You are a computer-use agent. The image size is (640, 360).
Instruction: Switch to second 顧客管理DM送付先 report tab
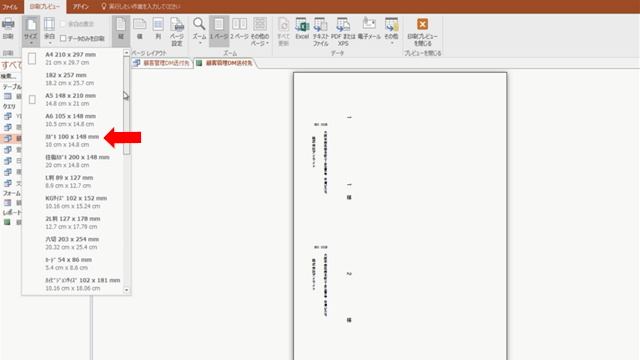(225, 63)
